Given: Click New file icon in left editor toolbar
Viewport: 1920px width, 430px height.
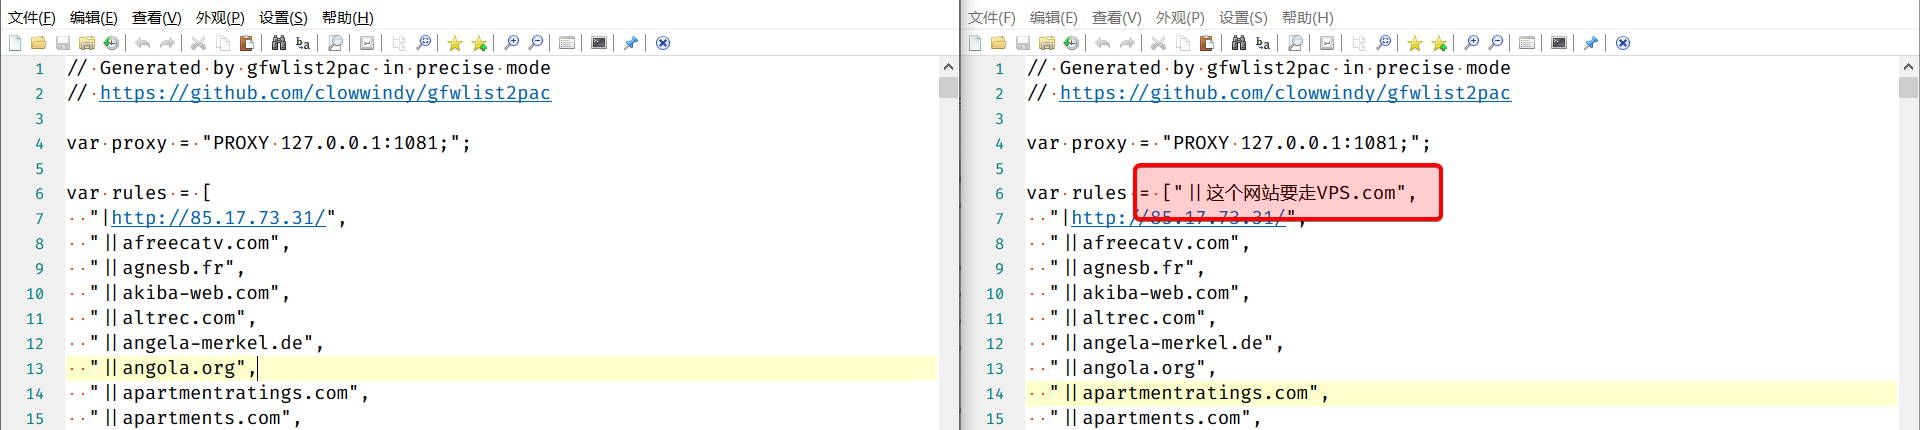Looking at the screenshot, I should (x=15, y=43).
